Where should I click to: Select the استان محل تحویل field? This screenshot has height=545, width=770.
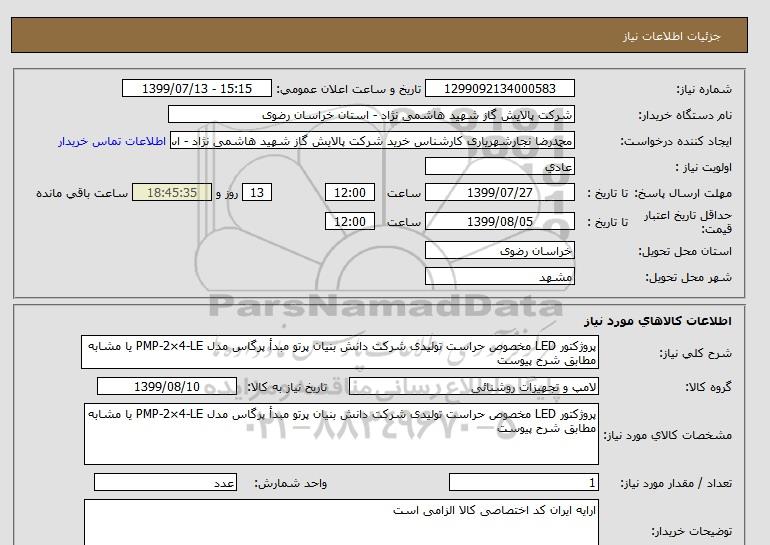click(501, 252)
